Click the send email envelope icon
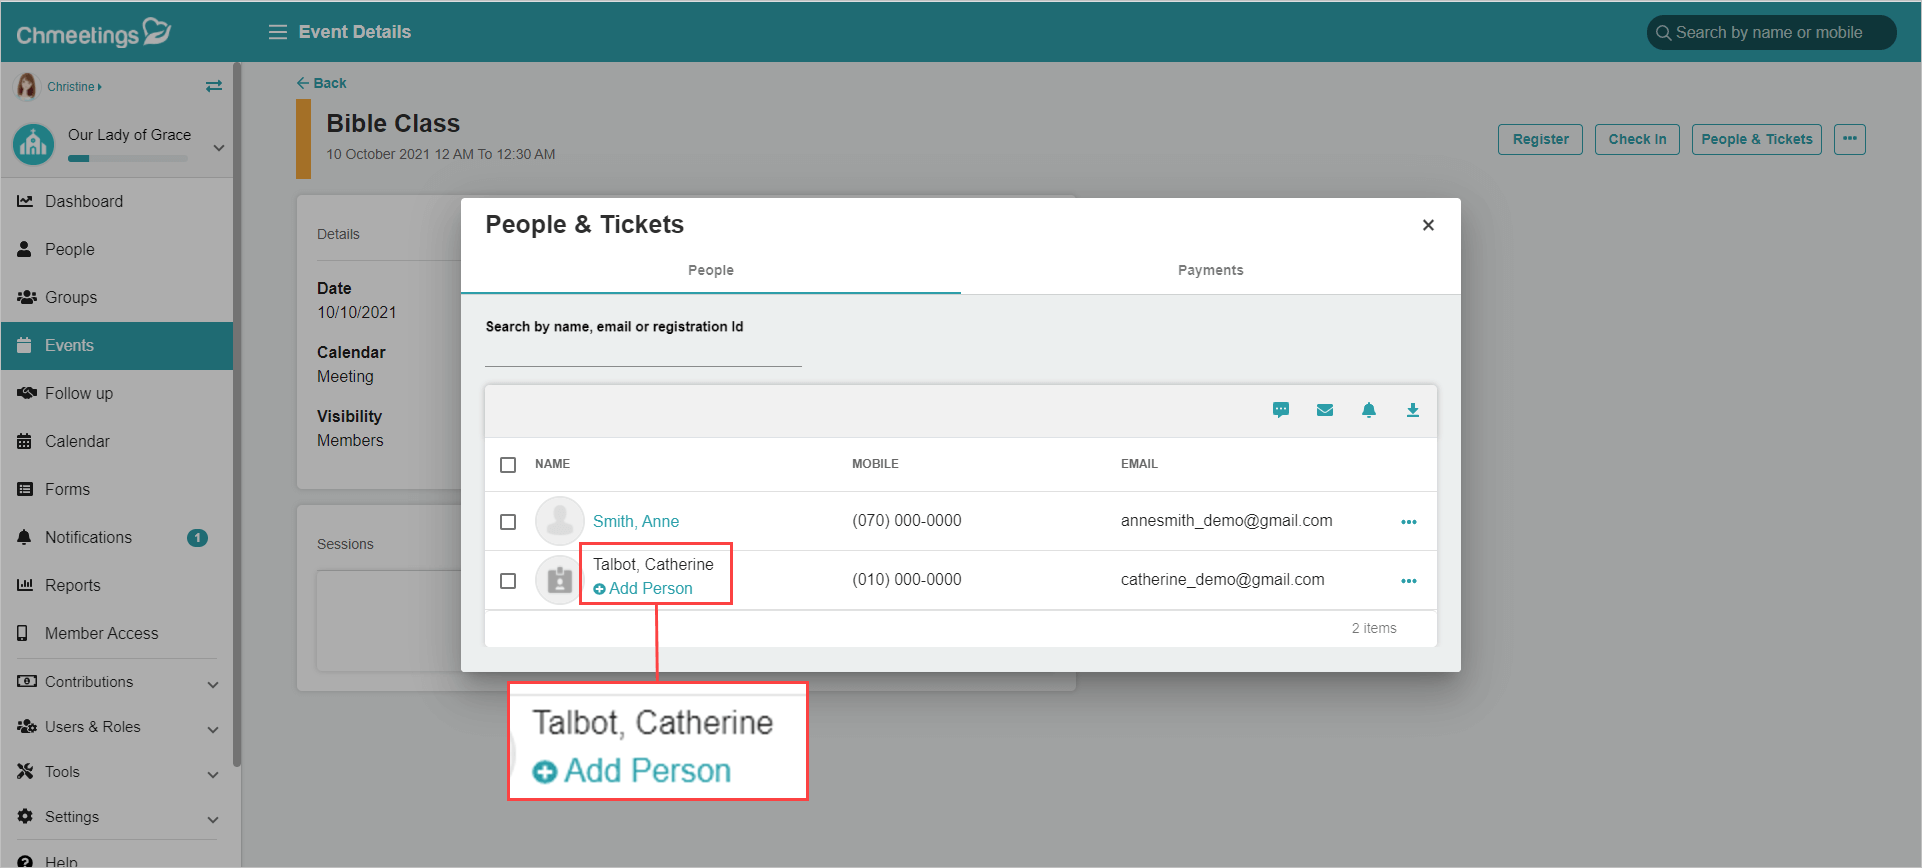The width and height of the screenshot is (1922, 868). point(1325,410)
